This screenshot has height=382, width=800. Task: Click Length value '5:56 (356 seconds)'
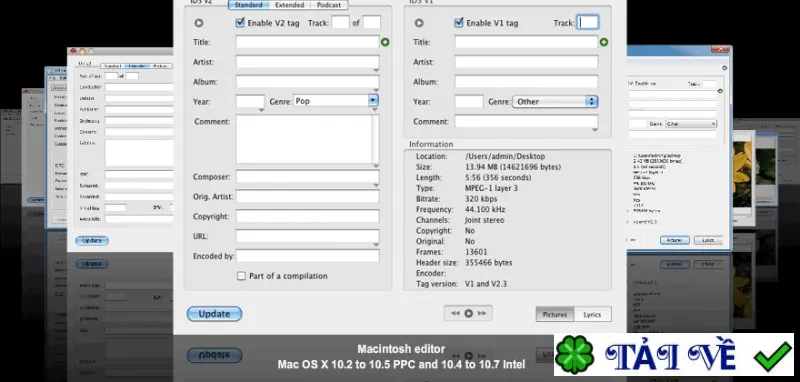[497, 177]
